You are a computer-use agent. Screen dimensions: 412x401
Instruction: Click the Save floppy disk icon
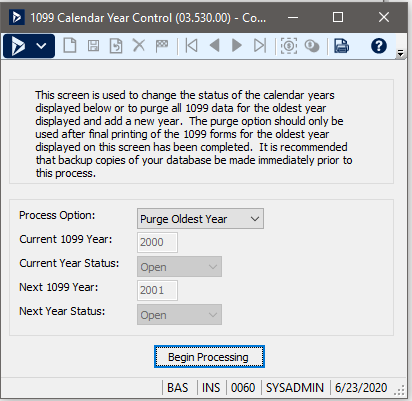tap(93, 46)
